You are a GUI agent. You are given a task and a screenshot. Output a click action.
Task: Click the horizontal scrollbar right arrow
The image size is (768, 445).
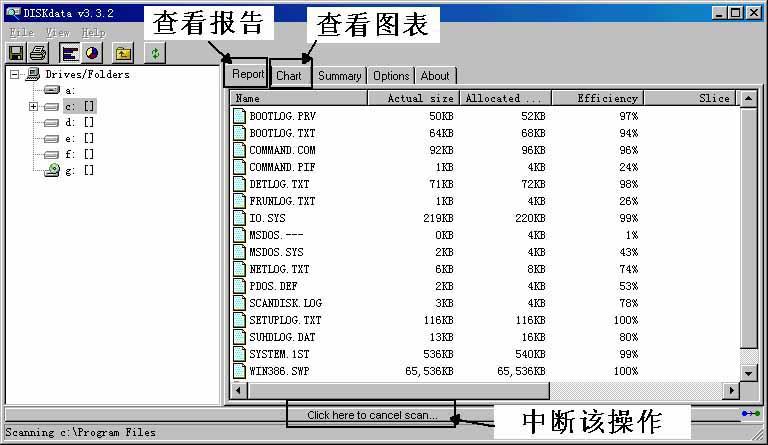point(732,390)
